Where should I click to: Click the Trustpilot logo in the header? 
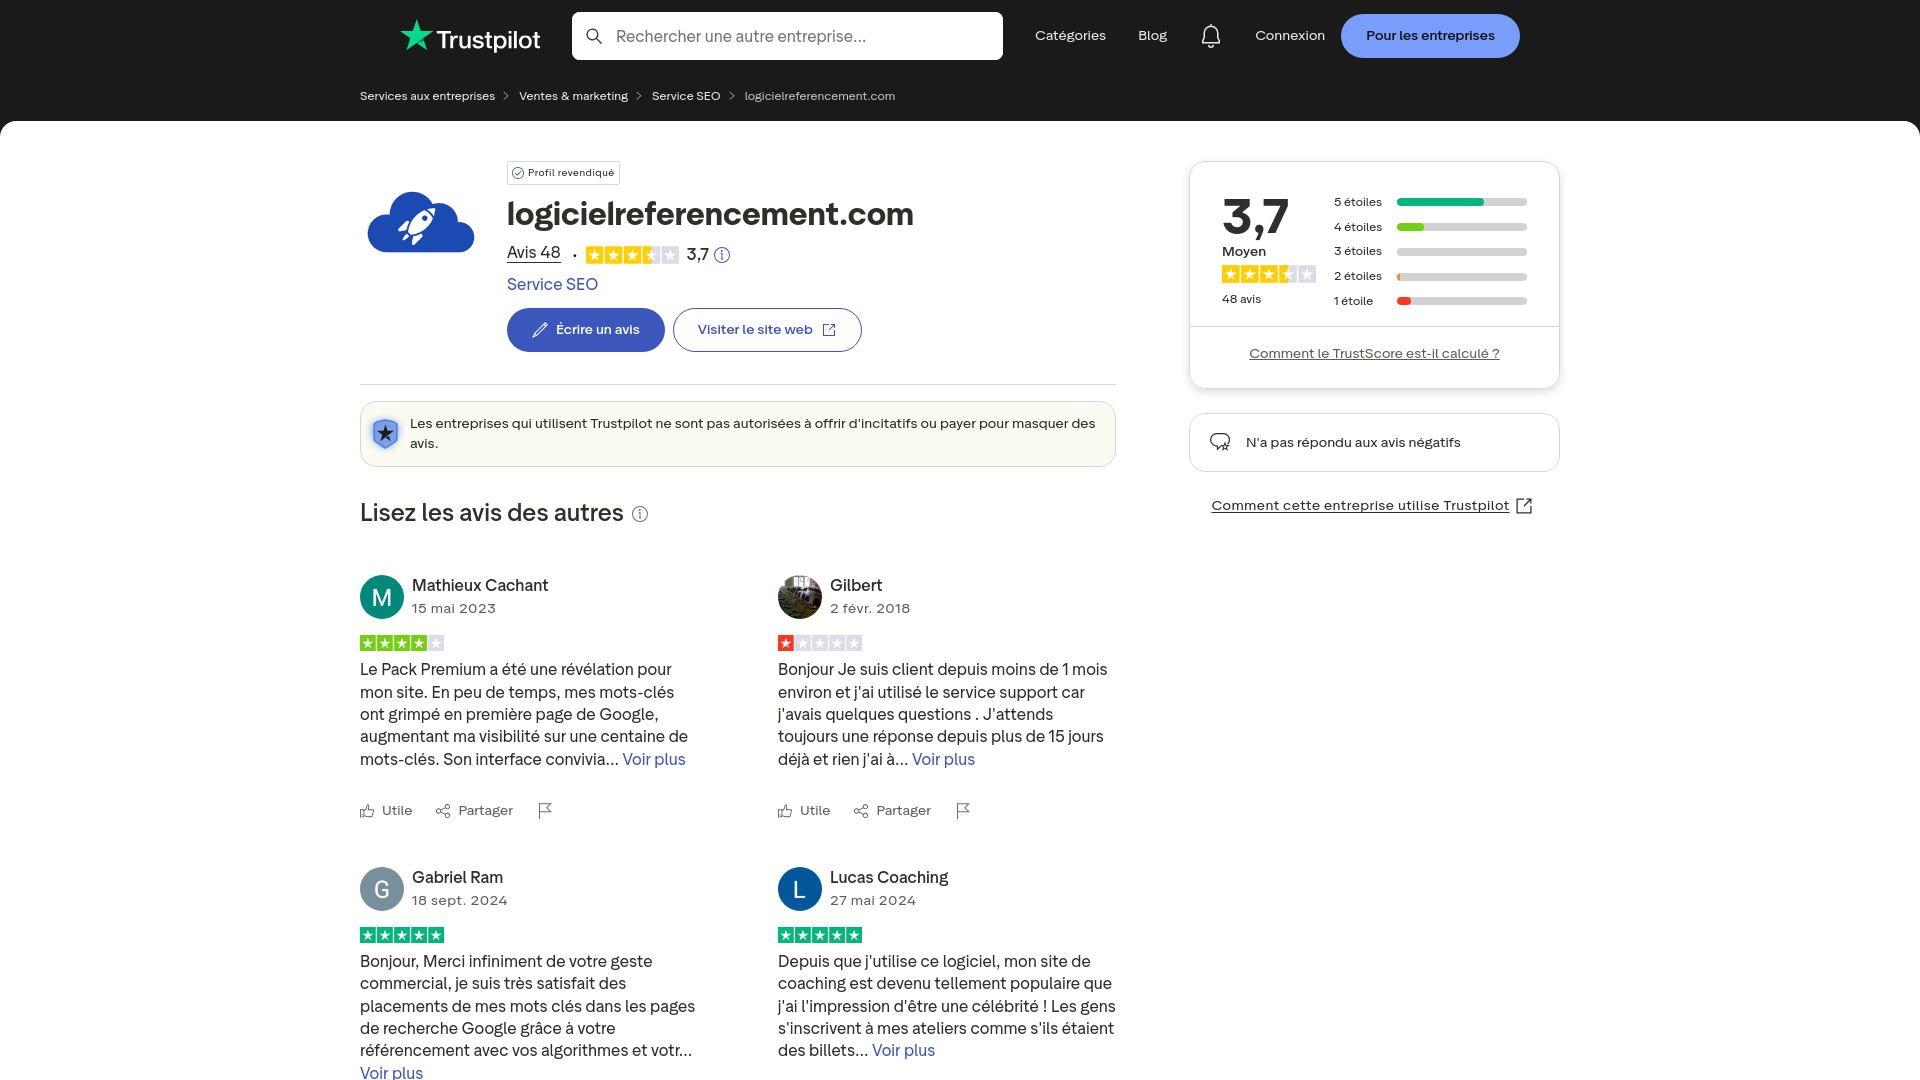click(469, 36)
